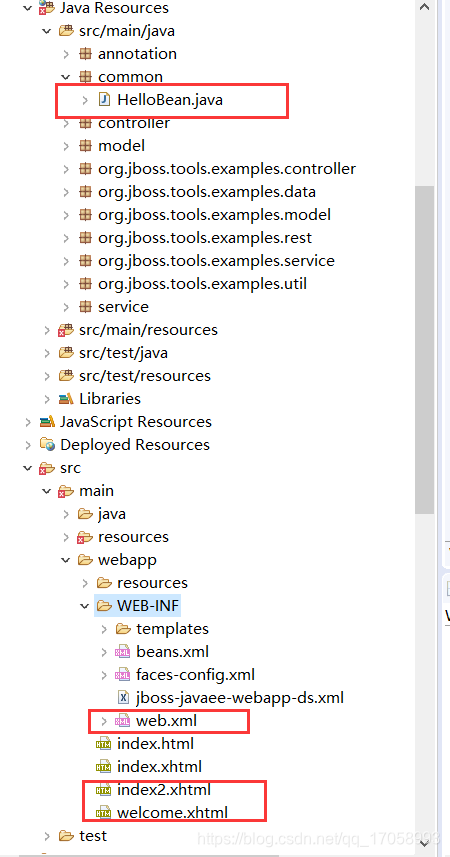Select org.jboss.tools.examples.service package label

tap(217, 261)
